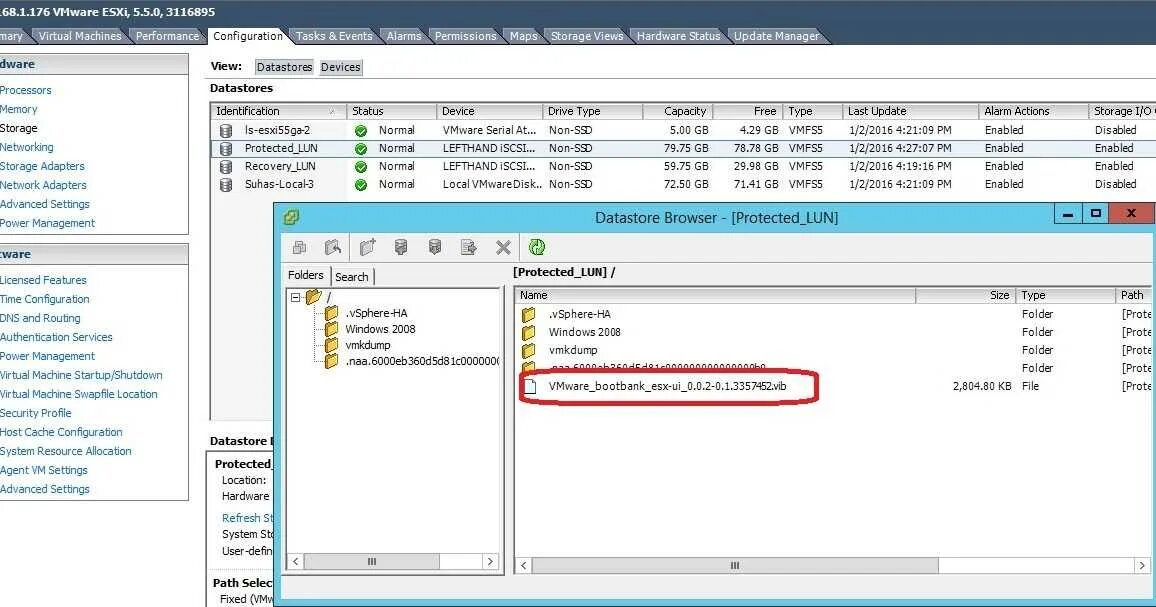The height and width of the screenshot is (607, 1156).
Task: Click green status check in ls-esxi55ga-2 row
Action: (x=361, y=131)
